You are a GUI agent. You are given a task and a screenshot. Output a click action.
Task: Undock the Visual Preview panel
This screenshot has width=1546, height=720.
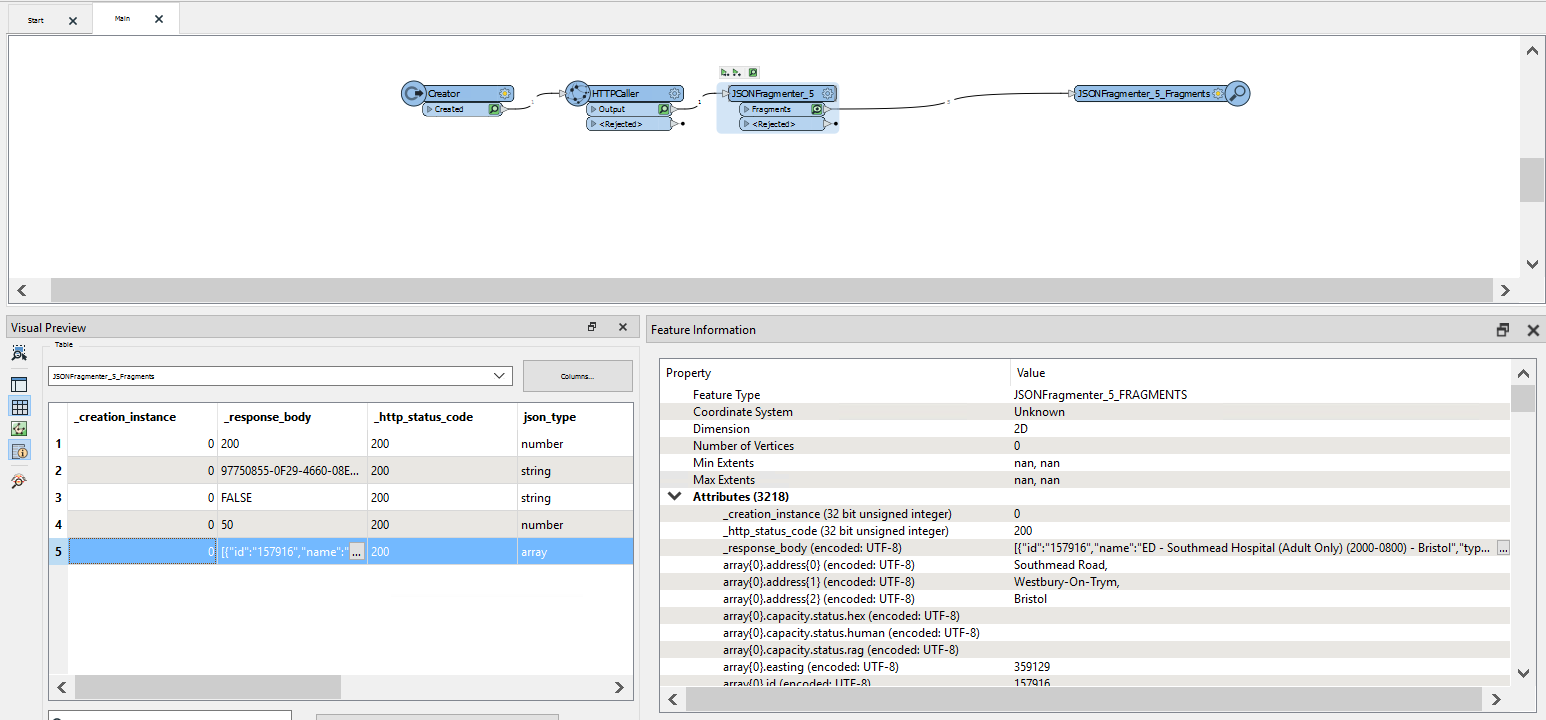point(592,327)
